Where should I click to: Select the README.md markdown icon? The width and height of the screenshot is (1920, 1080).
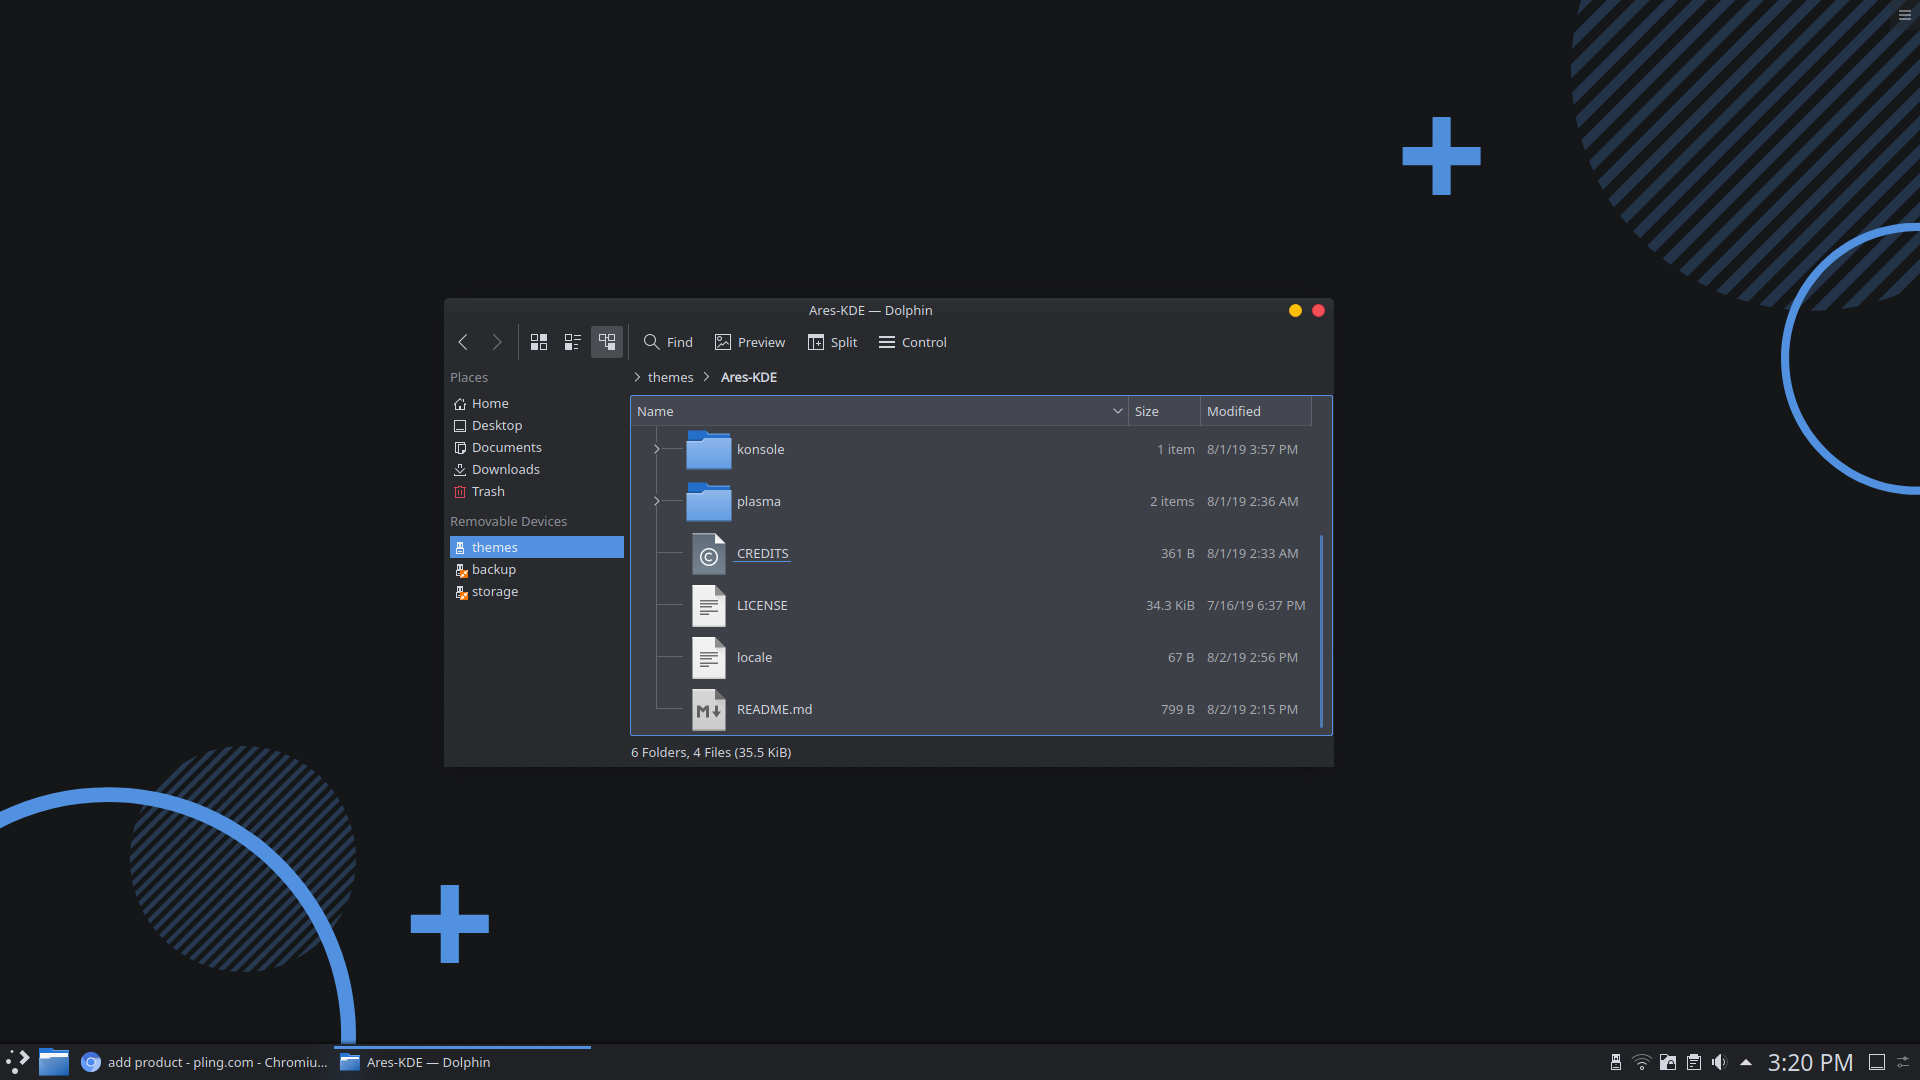708,710
